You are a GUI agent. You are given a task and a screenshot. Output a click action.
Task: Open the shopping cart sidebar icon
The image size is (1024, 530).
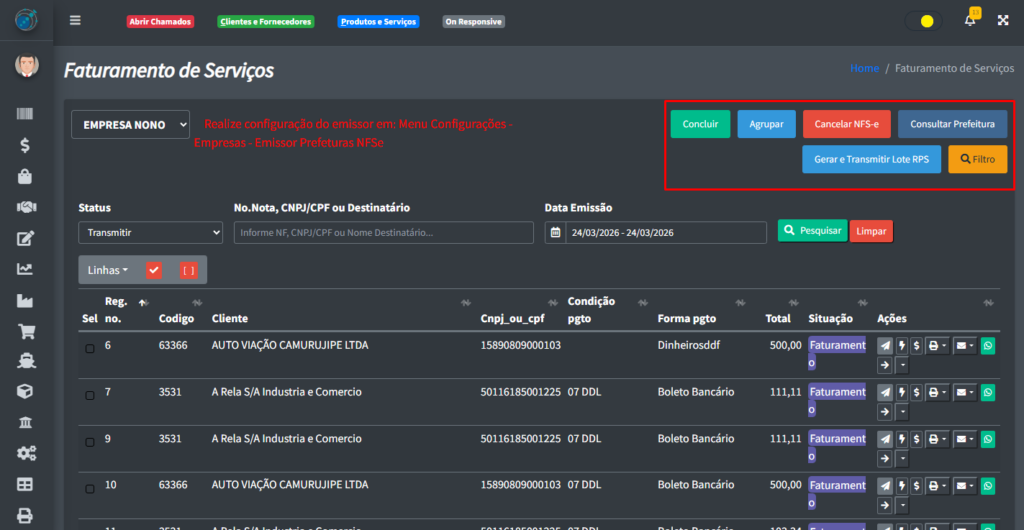[26, 331]
